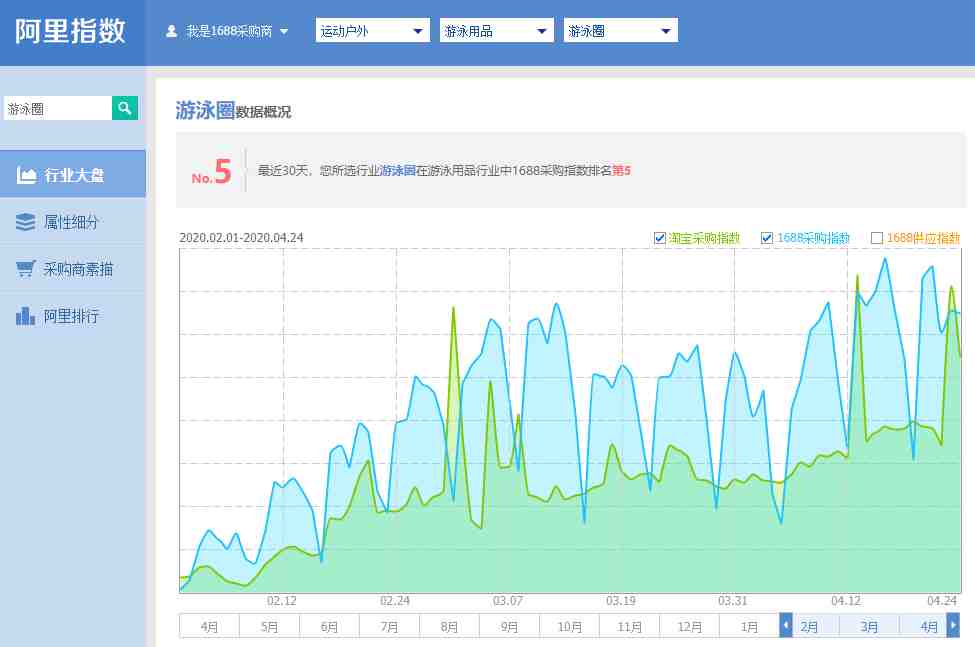
Task: Click the 游泳圈 link in ranking sentence
Action: (397, 170)
